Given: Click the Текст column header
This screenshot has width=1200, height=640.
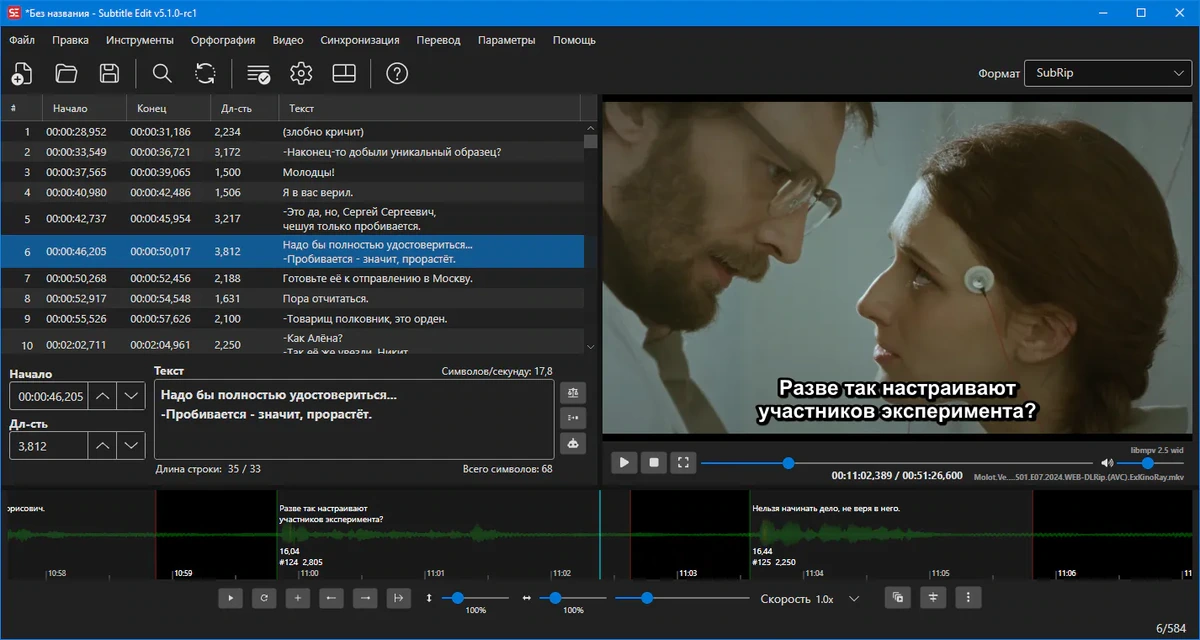Looking at the screenshot, I should click(x=430, y=108).
